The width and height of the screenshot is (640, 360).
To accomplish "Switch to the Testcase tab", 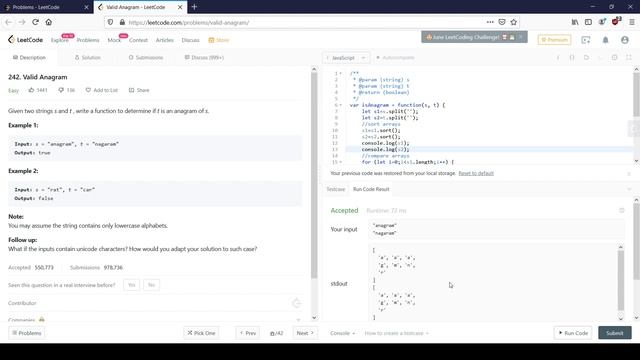I will (336, 189).
